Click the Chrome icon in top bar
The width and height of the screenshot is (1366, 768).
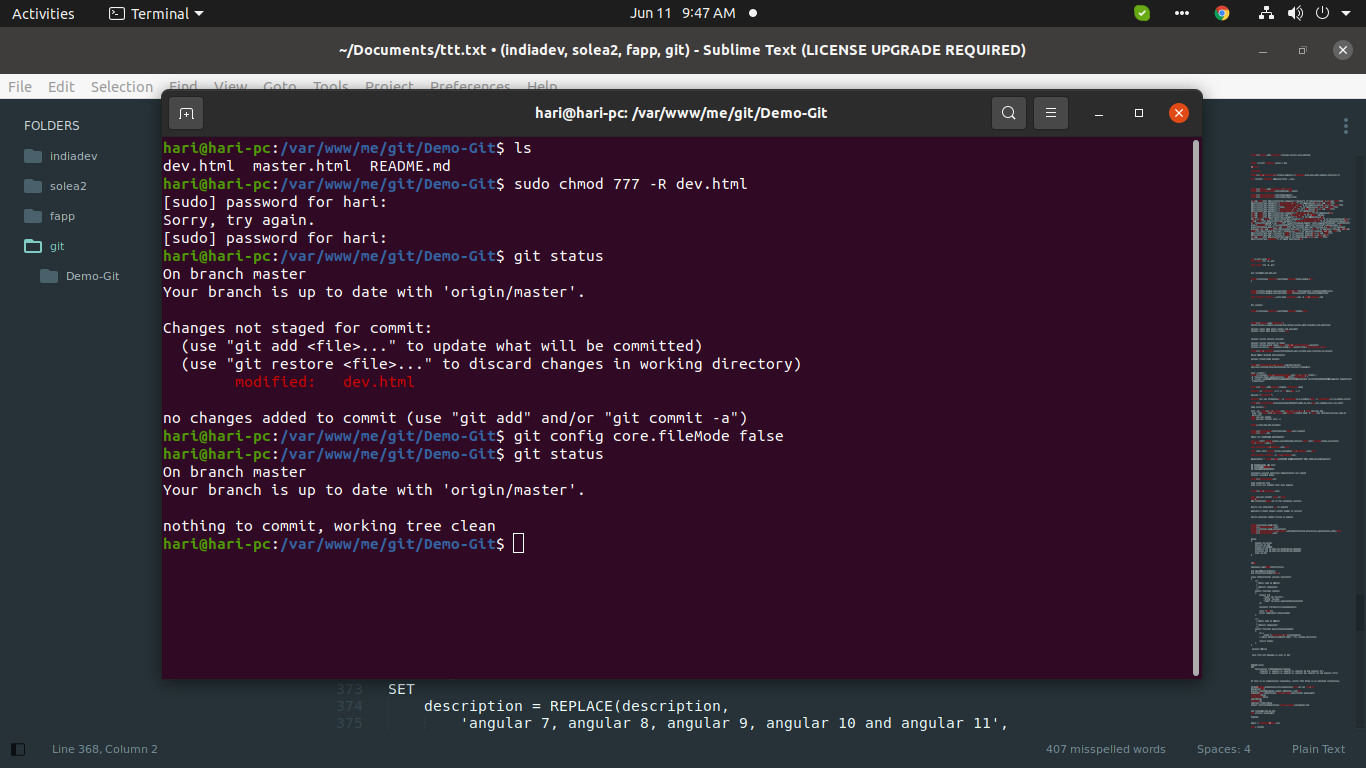click(x=1222, y=13)
